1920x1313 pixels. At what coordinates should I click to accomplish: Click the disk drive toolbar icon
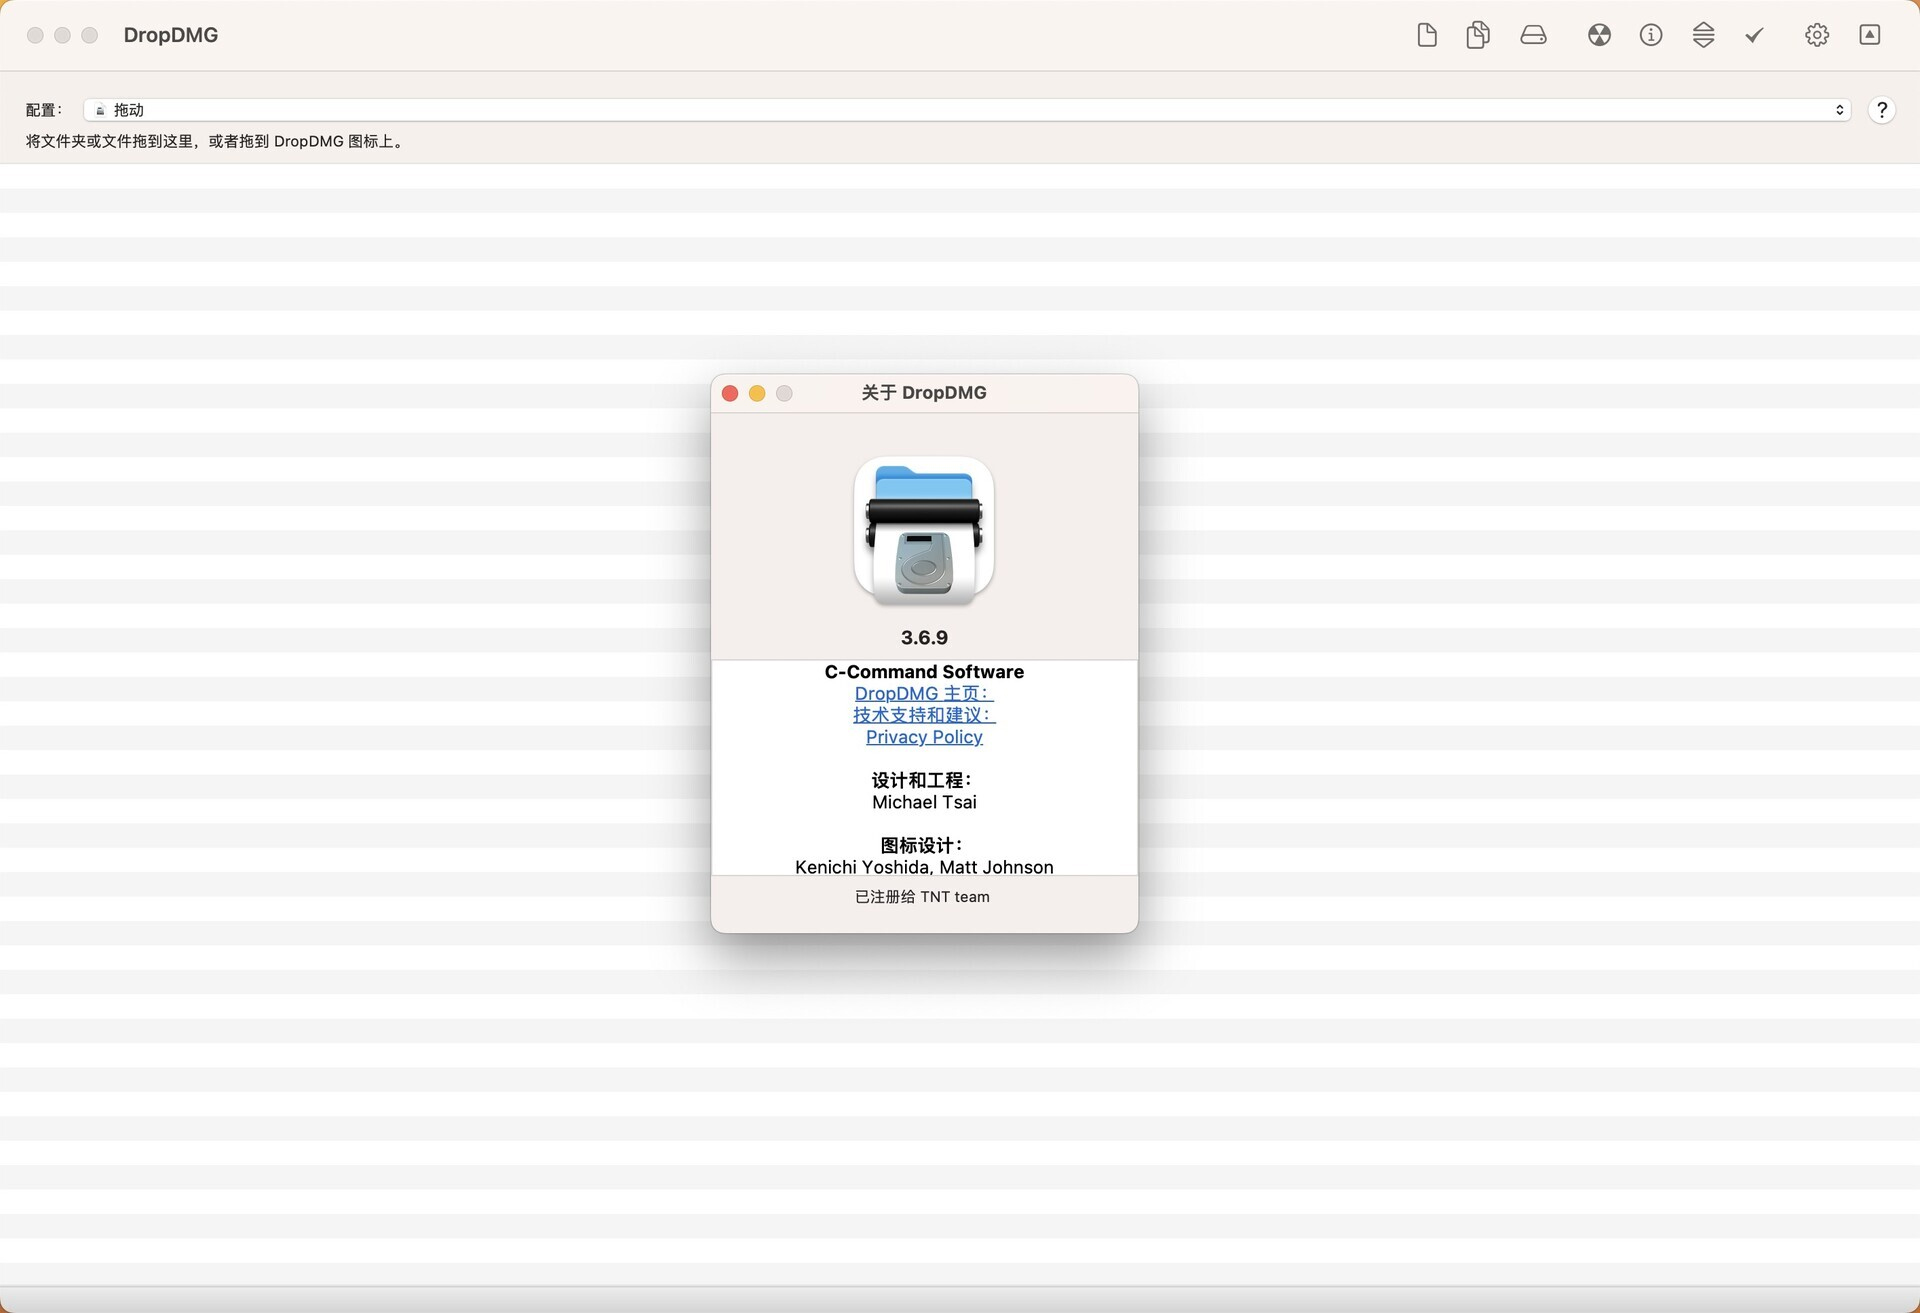[1533, 35]
